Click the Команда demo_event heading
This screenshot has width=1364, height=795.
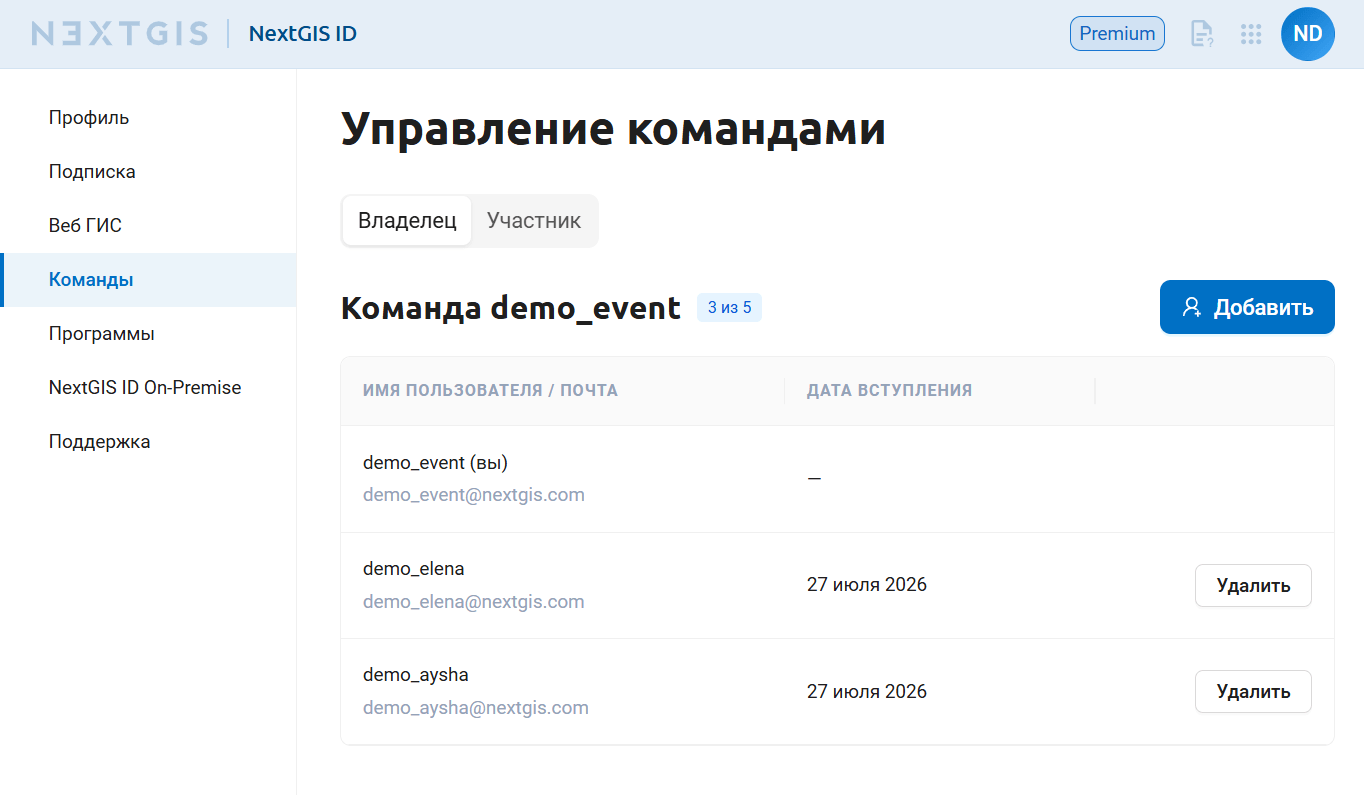click(511, 308)
